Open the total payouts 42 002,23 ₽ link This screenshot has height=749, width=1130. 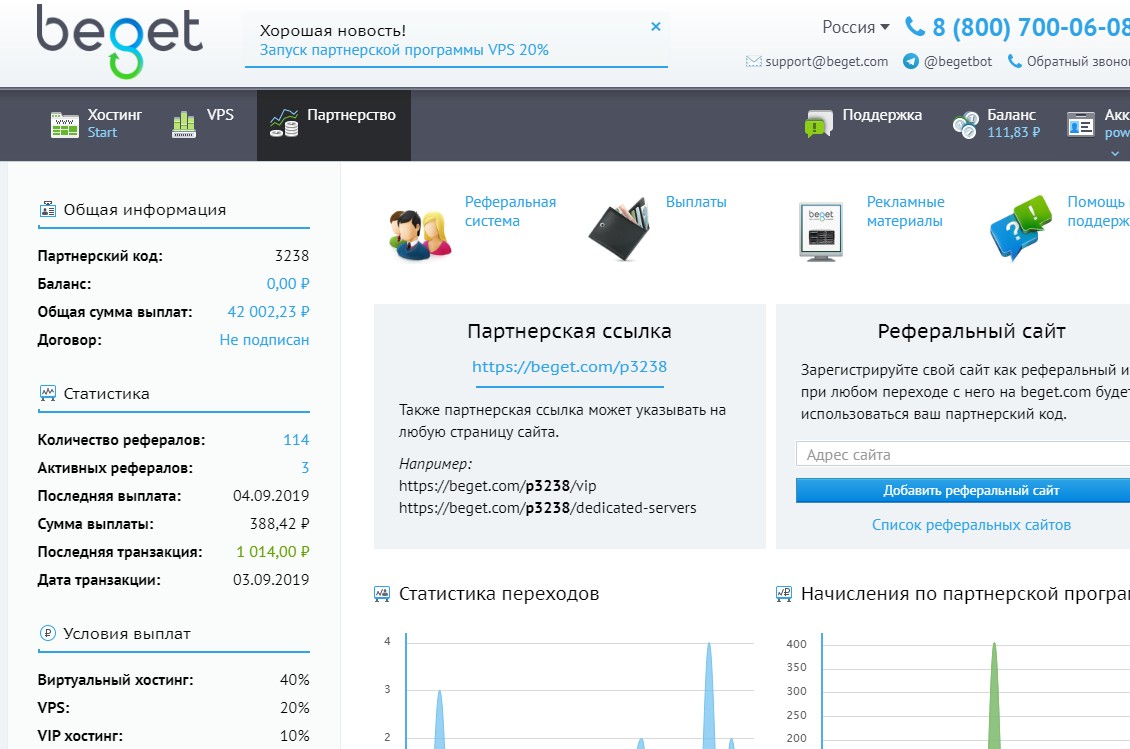[268, 312]
